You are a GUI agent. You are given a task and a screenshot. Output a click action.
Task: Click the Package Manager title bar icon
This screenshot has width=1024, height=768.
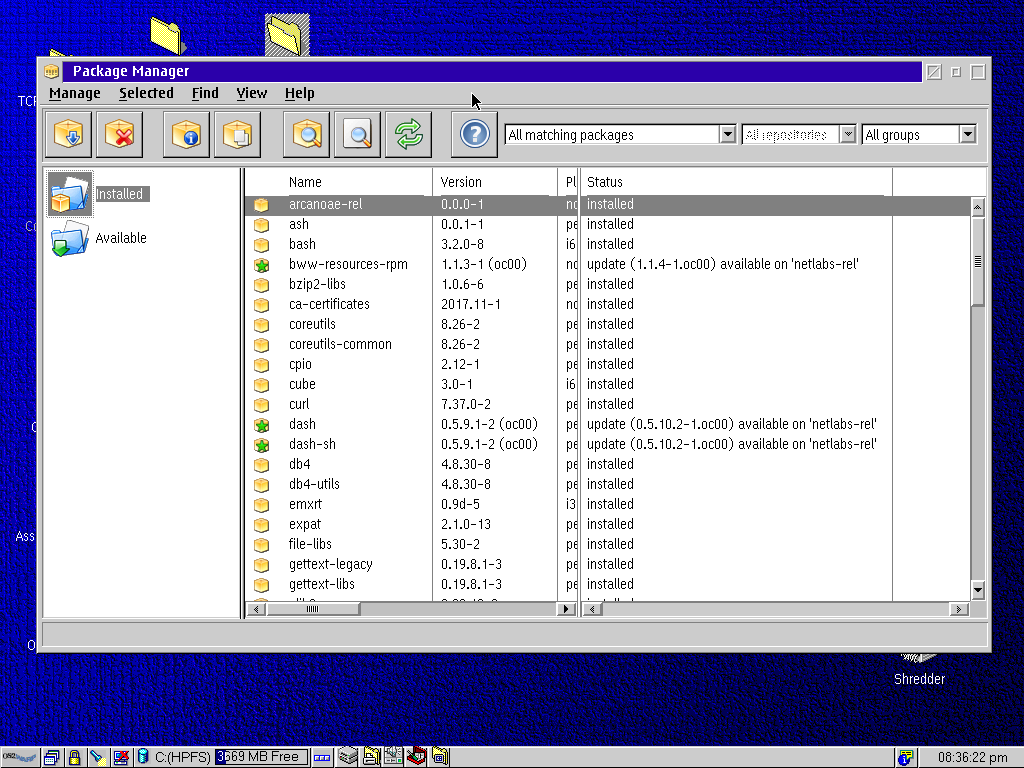(52, 71)
